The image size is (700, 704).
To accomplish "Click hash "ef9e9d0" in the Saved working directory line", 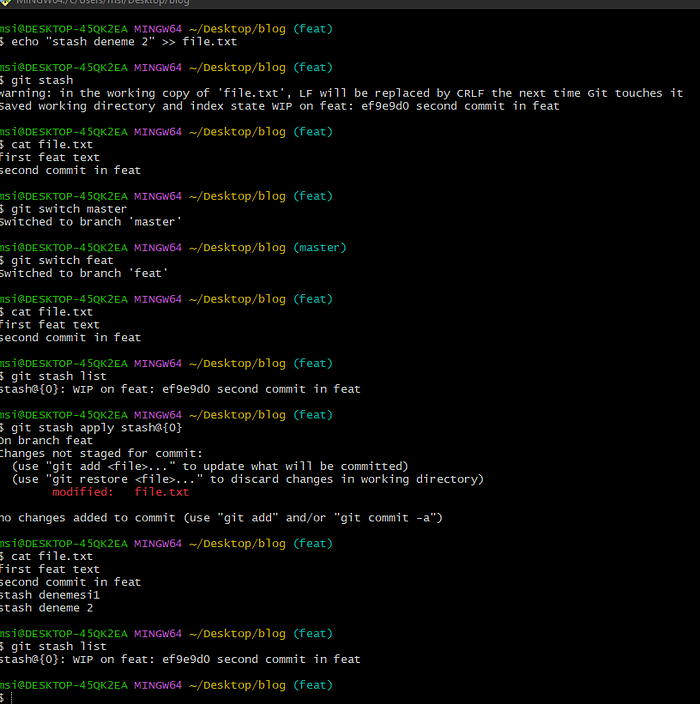I will pos(385,106).
